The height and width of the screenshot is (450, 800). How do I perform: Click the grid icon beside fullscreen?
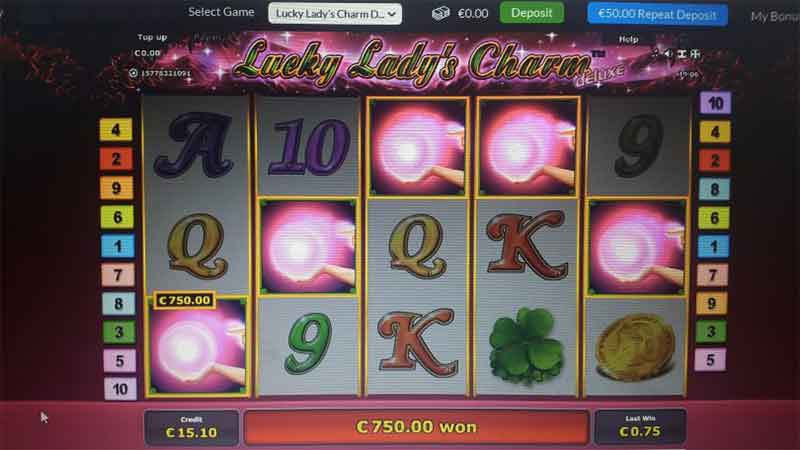click(x=695, y=54)
